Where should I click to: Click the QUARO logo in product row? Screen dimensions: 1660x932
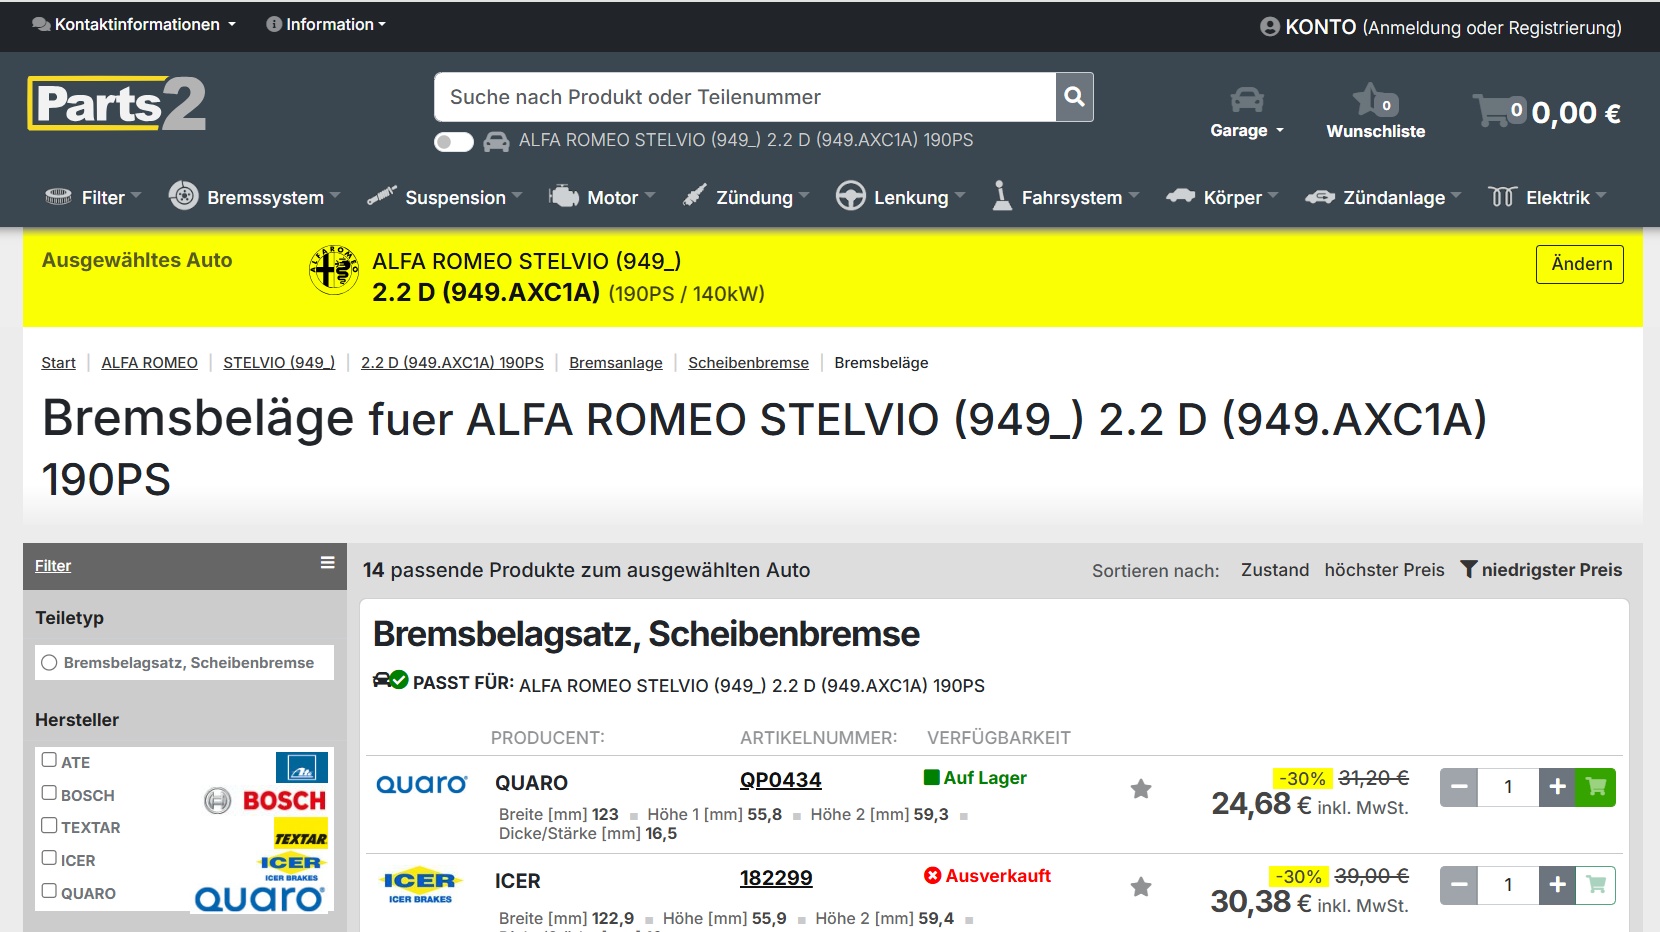(x=421, y=785)
